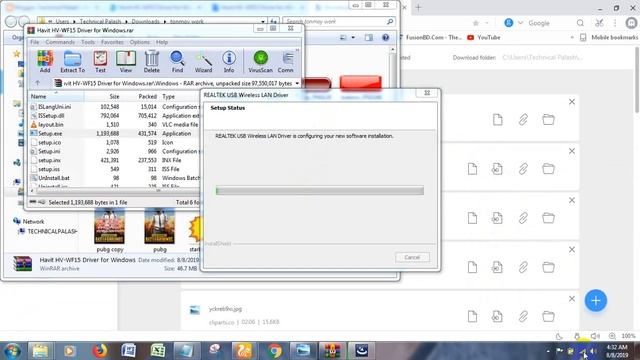Viewport: 640px width, 360px height.
Task: Open Commands menu in WinRAR
Action: [60, 42]
